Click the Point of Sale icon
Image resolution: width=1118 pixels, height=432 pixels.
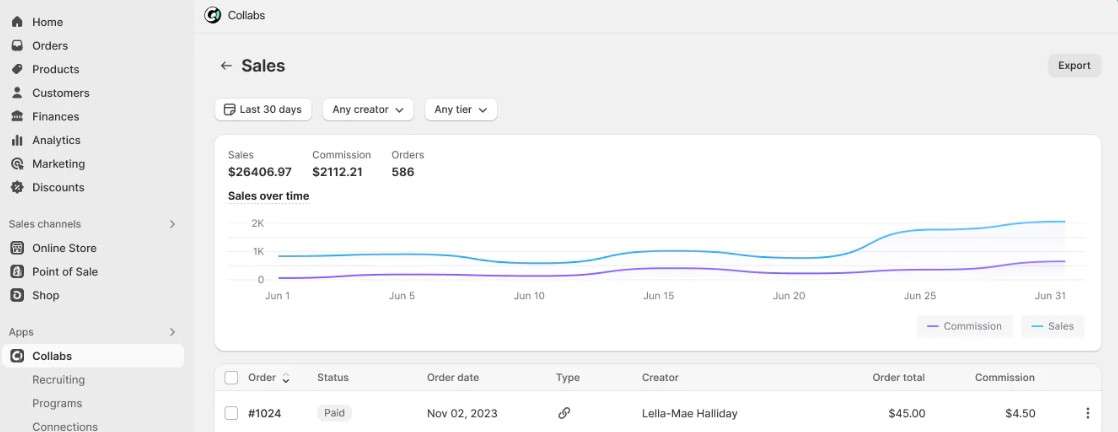coord(17,272)
